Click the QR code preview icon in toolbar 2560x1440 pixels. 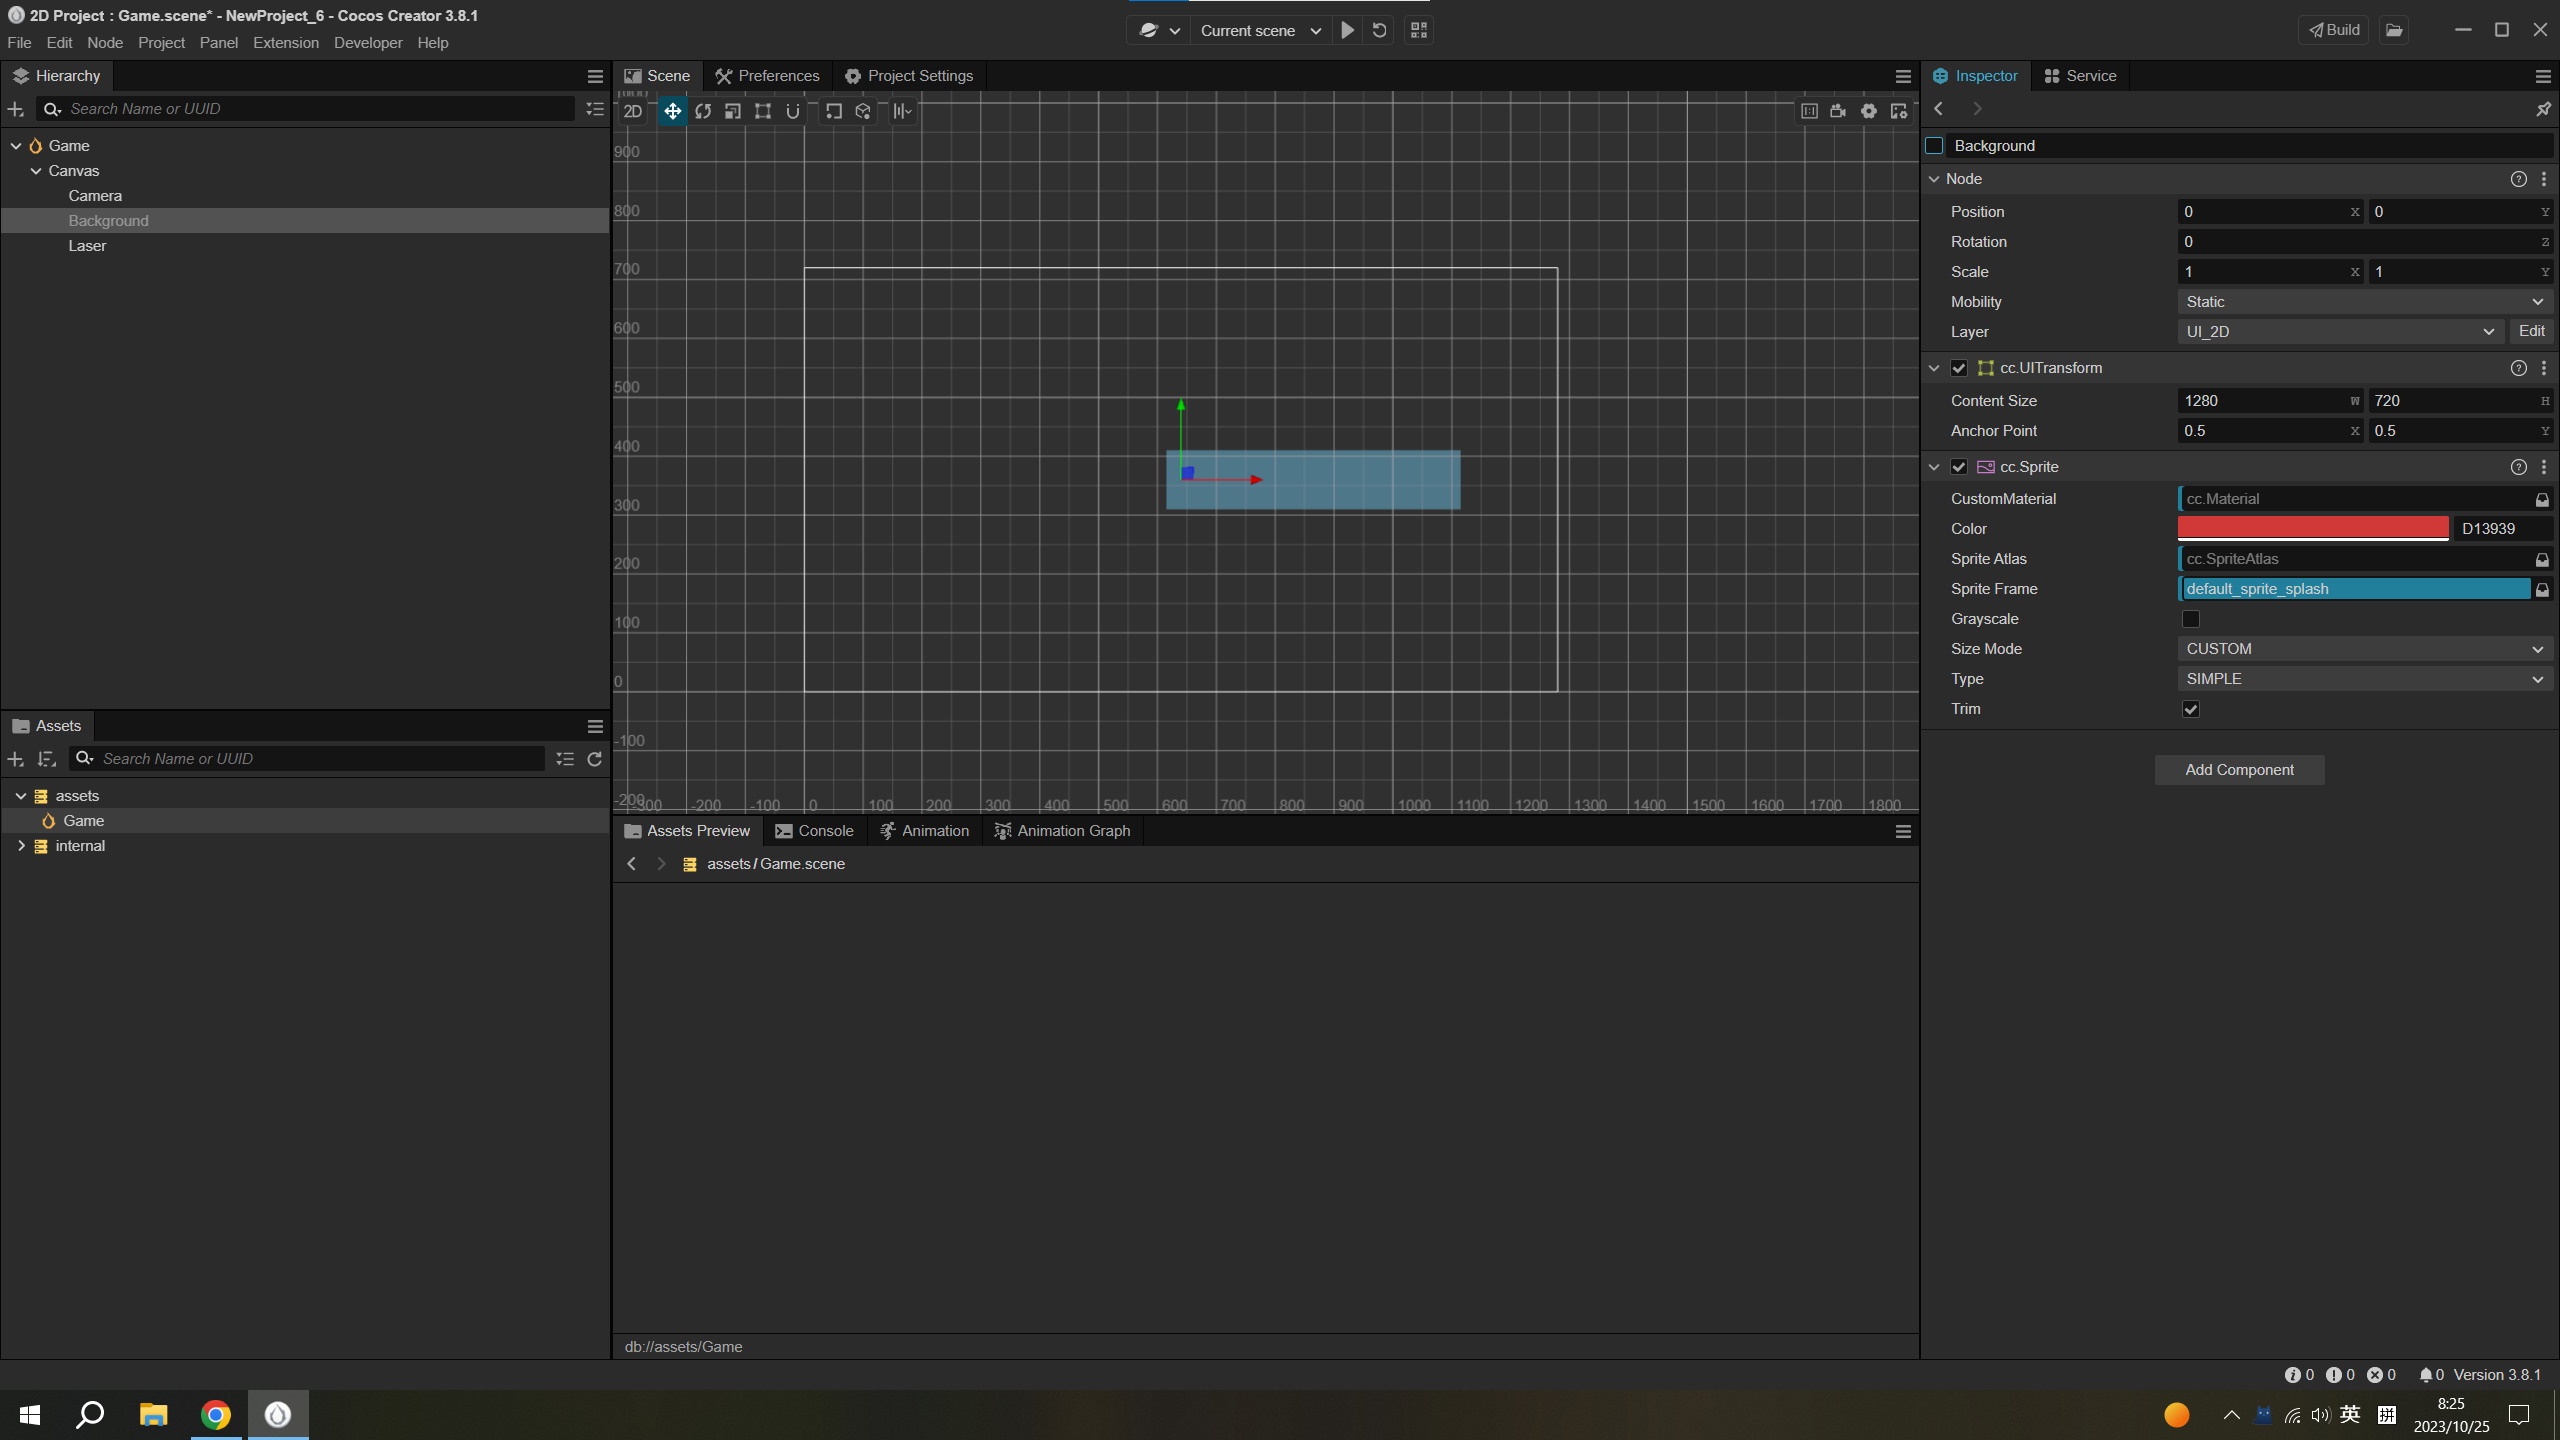click(1417, 30)
